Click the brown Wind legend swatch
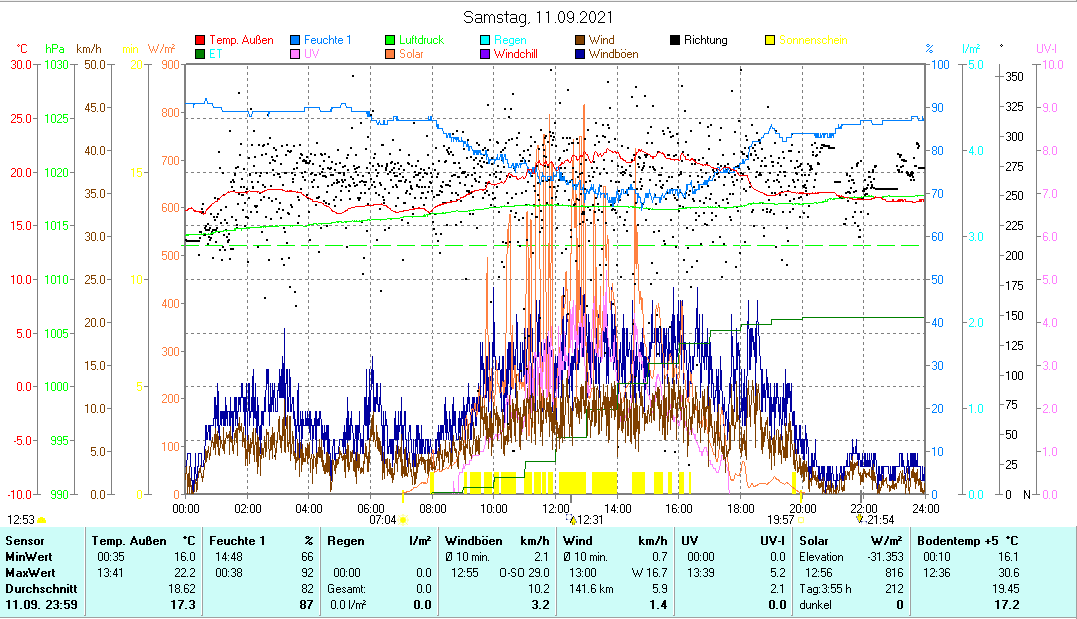 pyautogui.click(x=580, y=41)
